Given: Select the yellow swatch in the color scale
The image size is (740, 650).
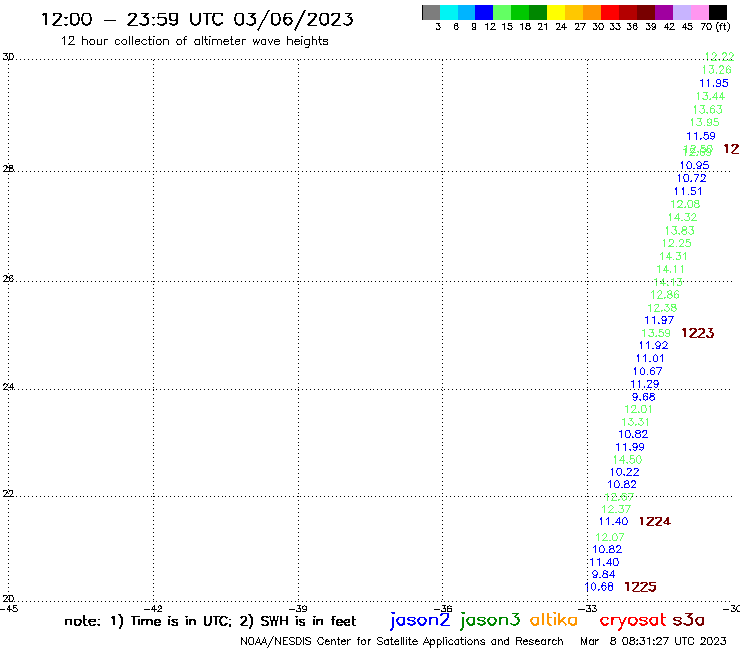Looking at the screenshot, I should [556, 12].
